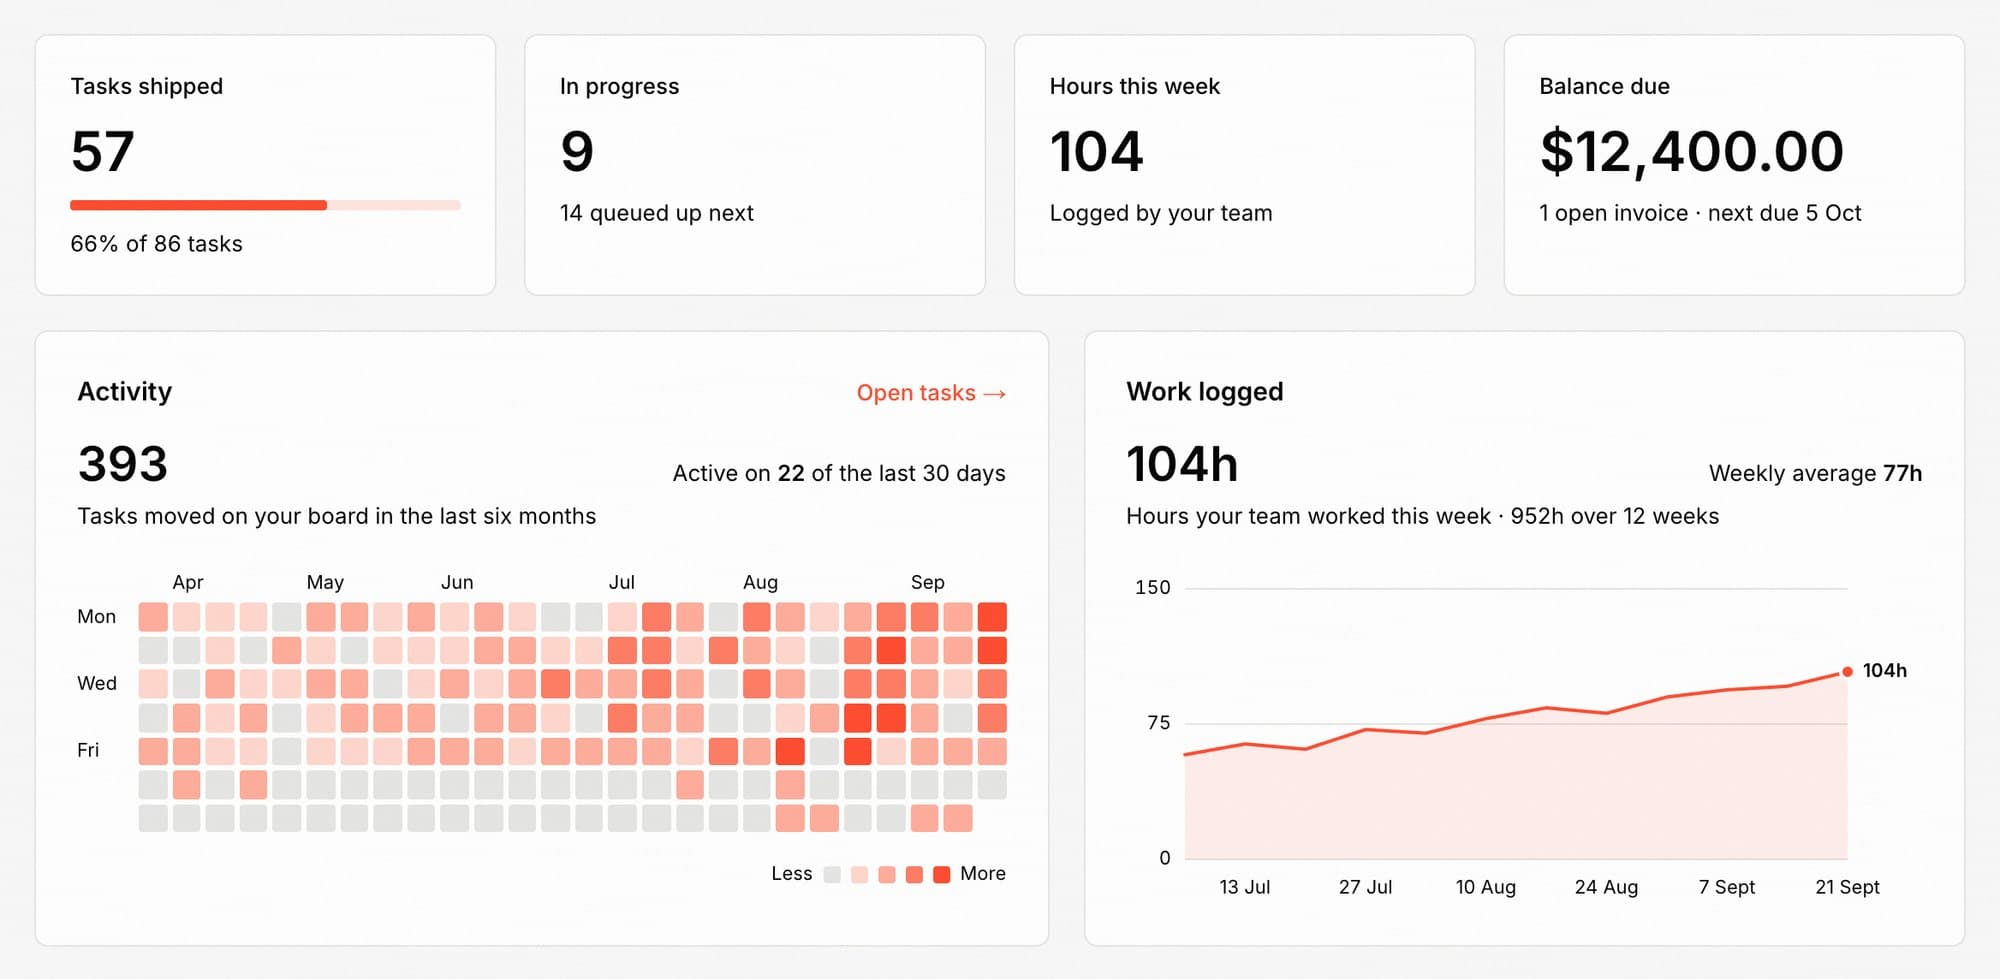Click the 'May' month label on heatmap
The image size is (2000, 979).
point(325,582)
